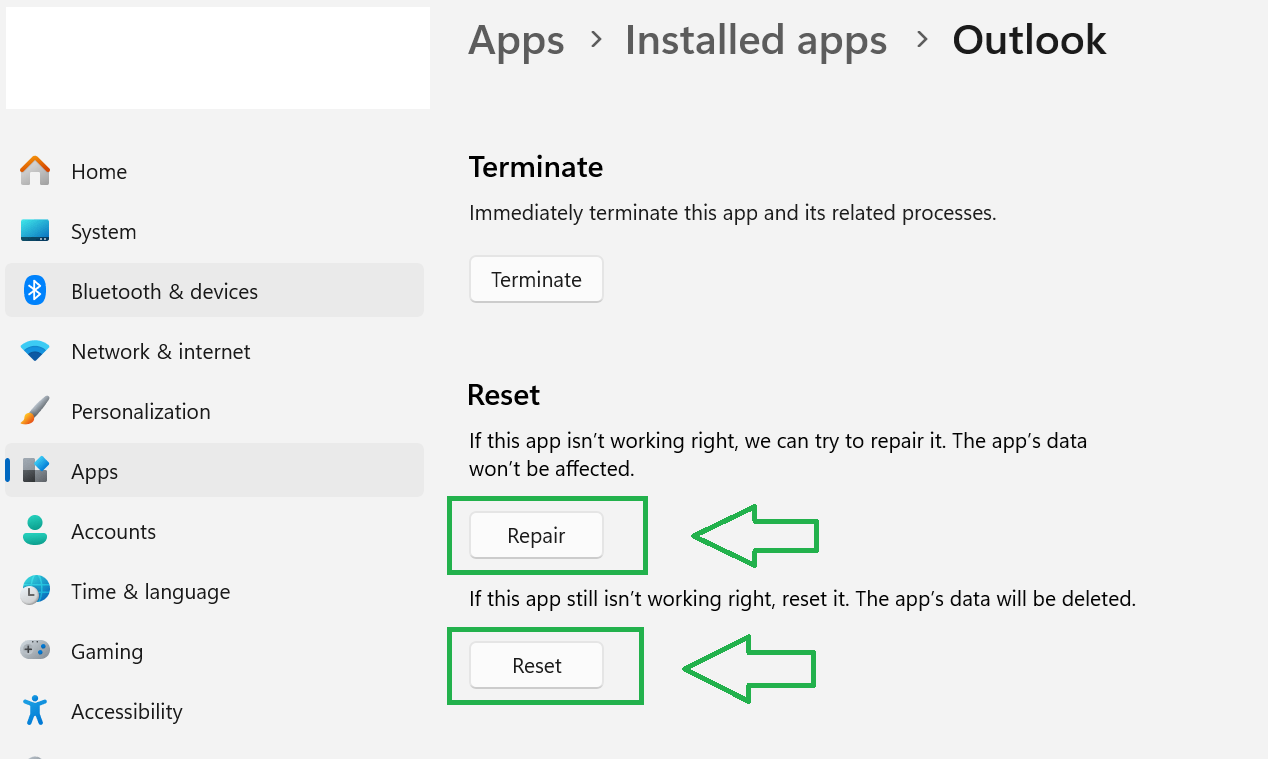Click the Apps grid icon
This screenshot has height=759, width=1268.
point(35,470)
